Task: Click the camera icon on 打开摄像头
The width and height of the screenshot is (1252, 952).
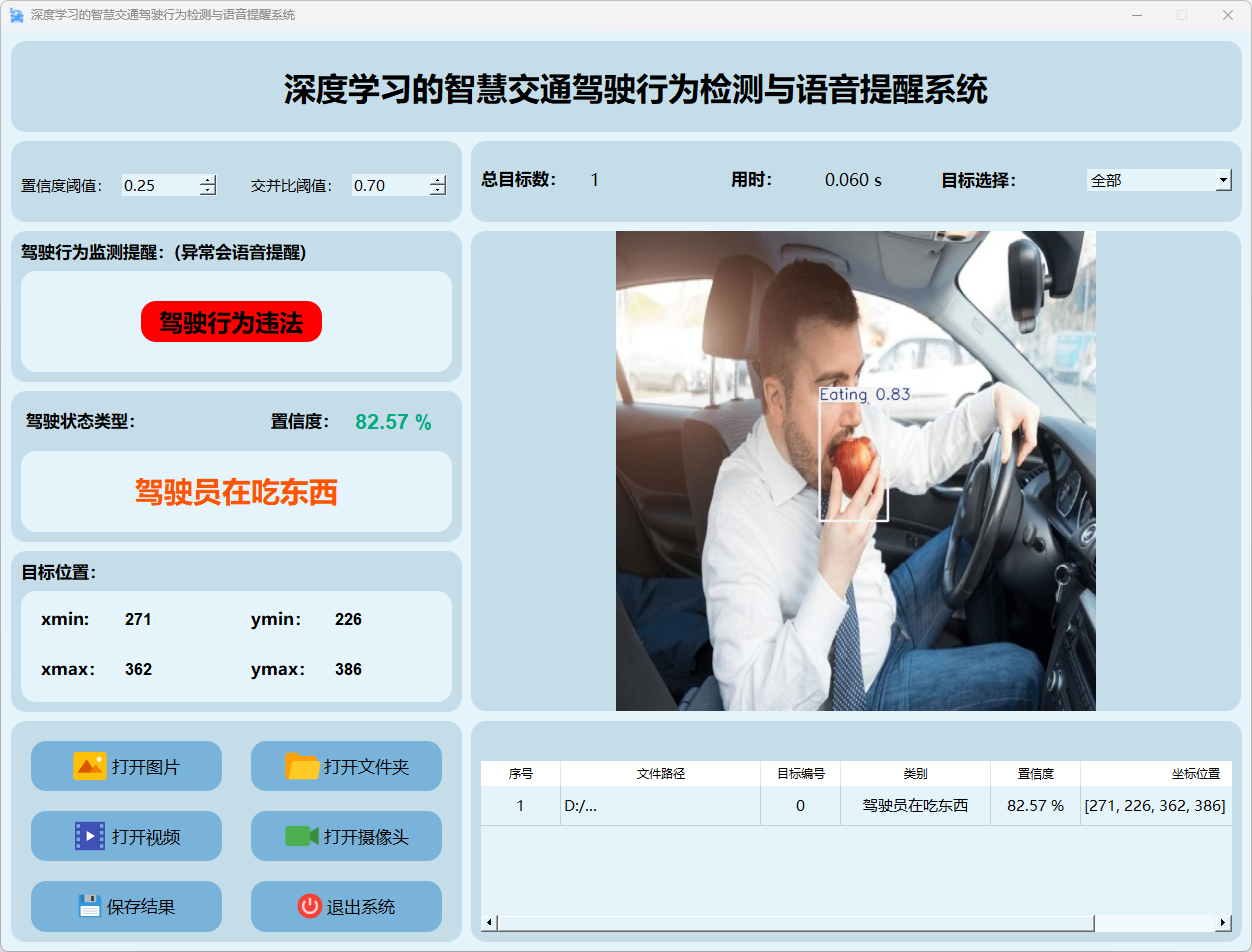Action: 302,836
